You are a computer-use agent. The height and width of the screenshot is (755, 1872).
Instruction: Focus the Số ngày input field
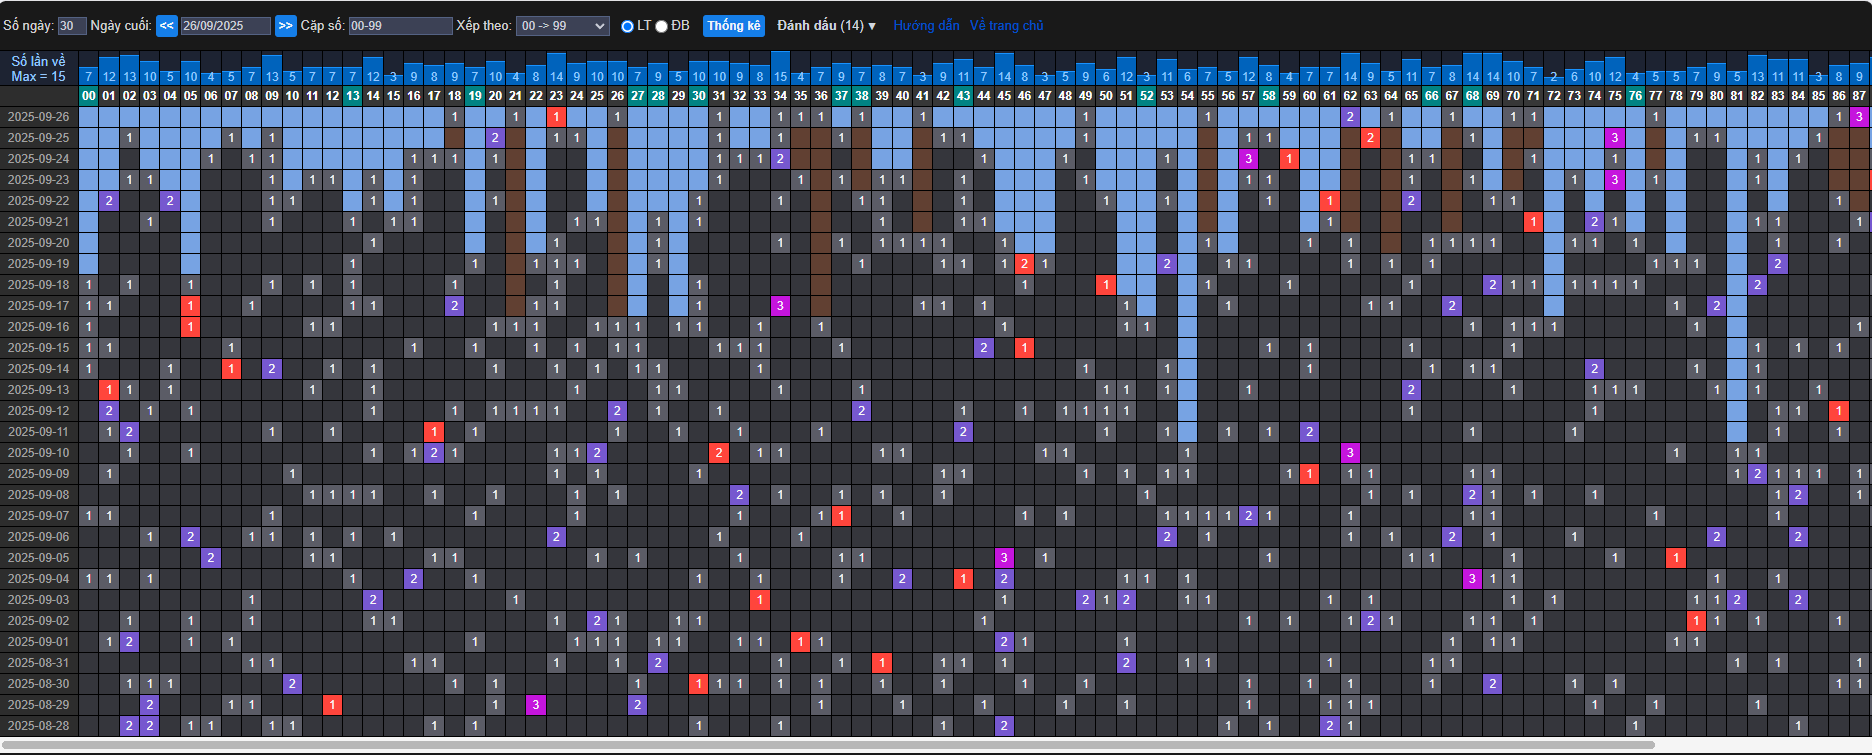pos(72,26)
